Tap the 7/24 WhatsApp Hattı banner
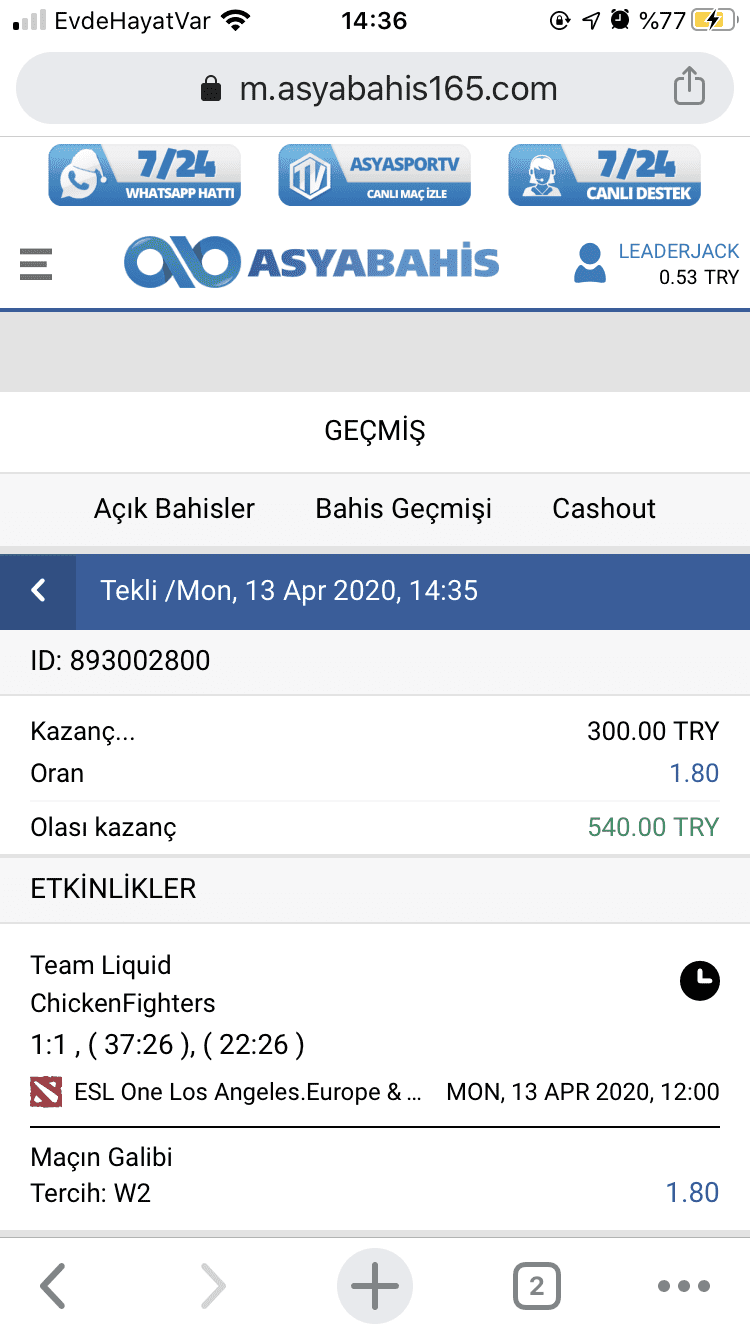 [x=145, y=175]
